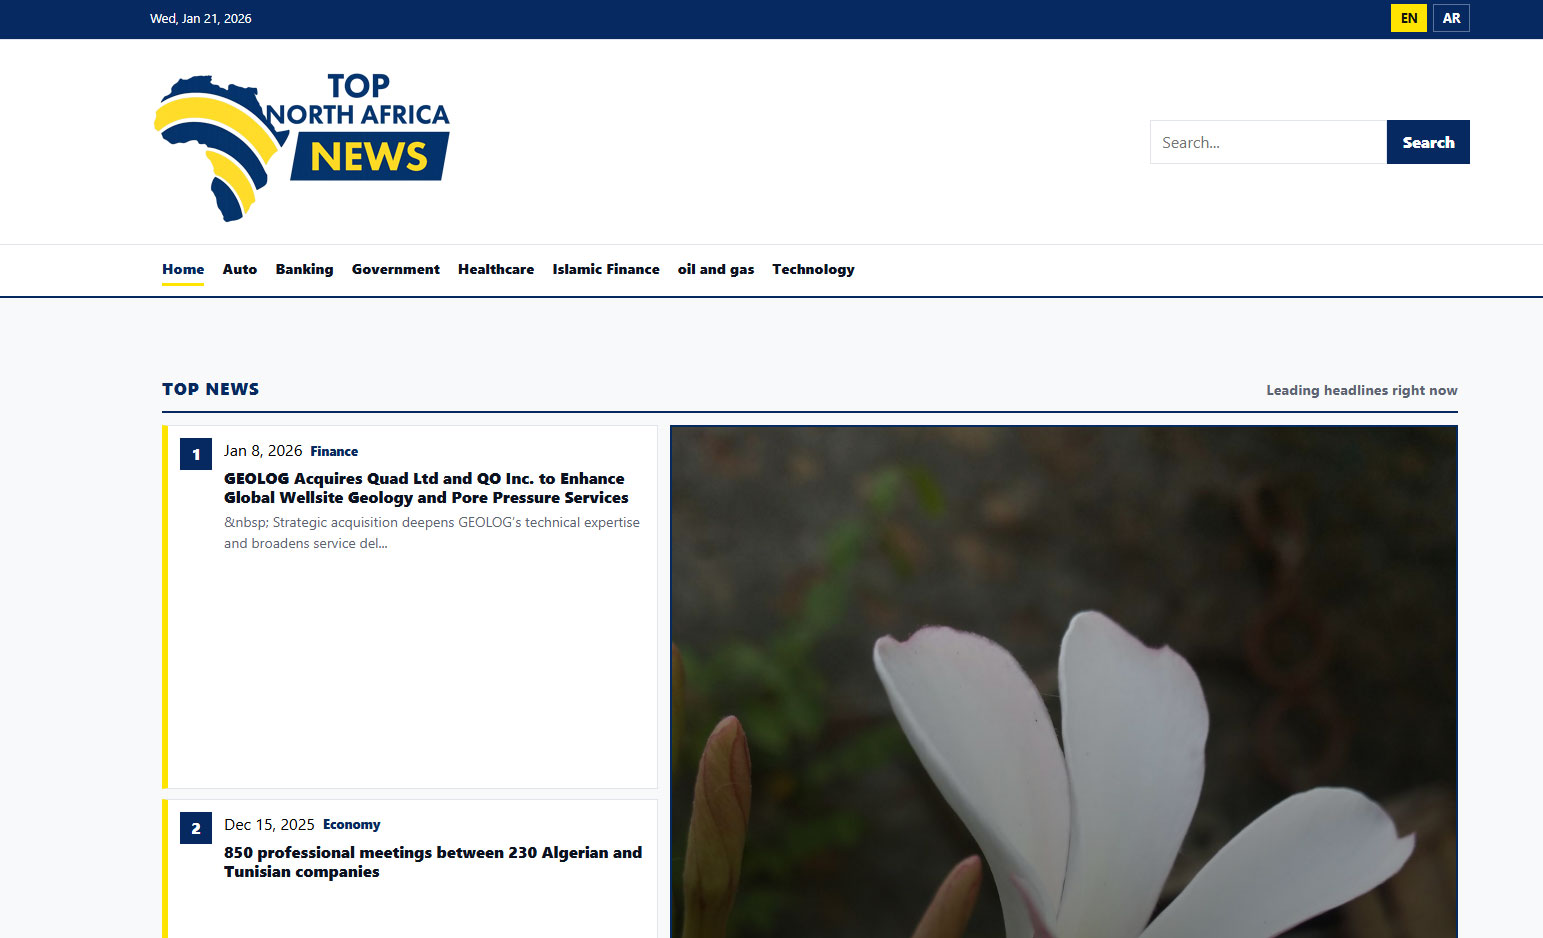Click the Top North Africa News logo
The image size is (1543, 938).
[302, 144]
